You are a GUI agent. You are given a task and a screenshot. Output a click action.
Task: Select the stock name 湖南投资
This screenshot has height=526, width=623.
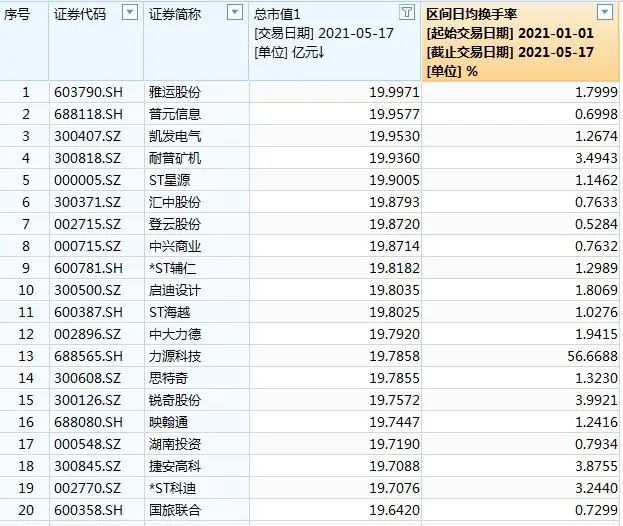coord(175,444)
